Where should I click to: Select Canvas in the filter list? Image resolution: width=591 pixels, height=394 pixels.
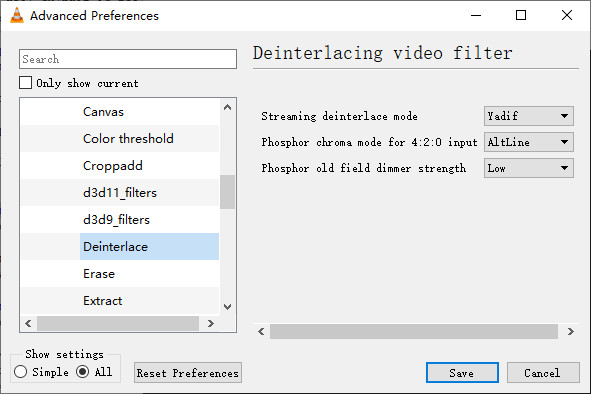(x=103, y=112)
